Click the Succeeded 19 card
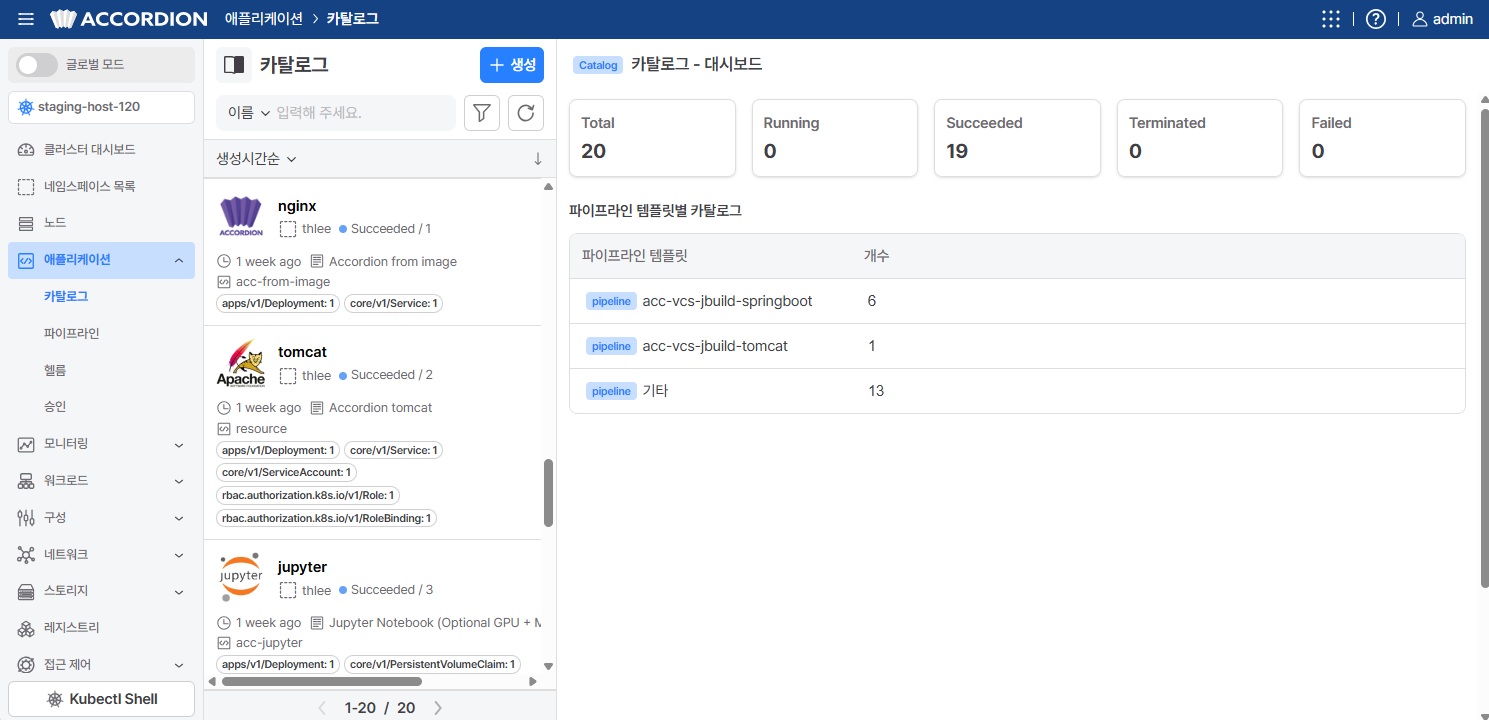 click(1017, 138)
